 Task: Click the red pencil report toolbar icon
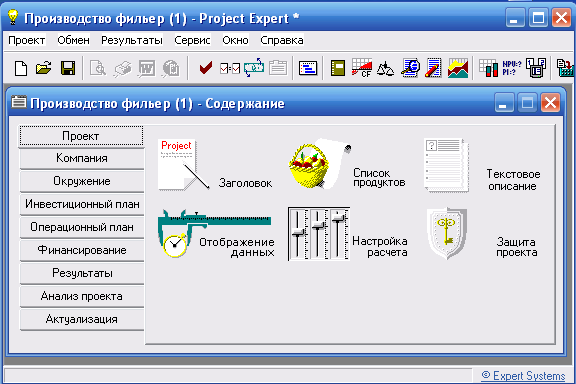[433, 68]
